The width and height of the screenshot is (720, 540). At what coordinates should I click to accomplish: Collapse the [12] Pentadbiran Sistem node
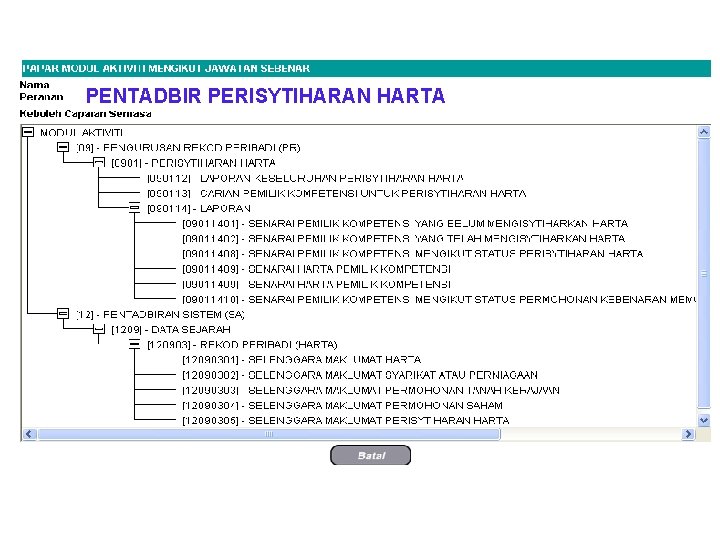click(x=63, y=314)
